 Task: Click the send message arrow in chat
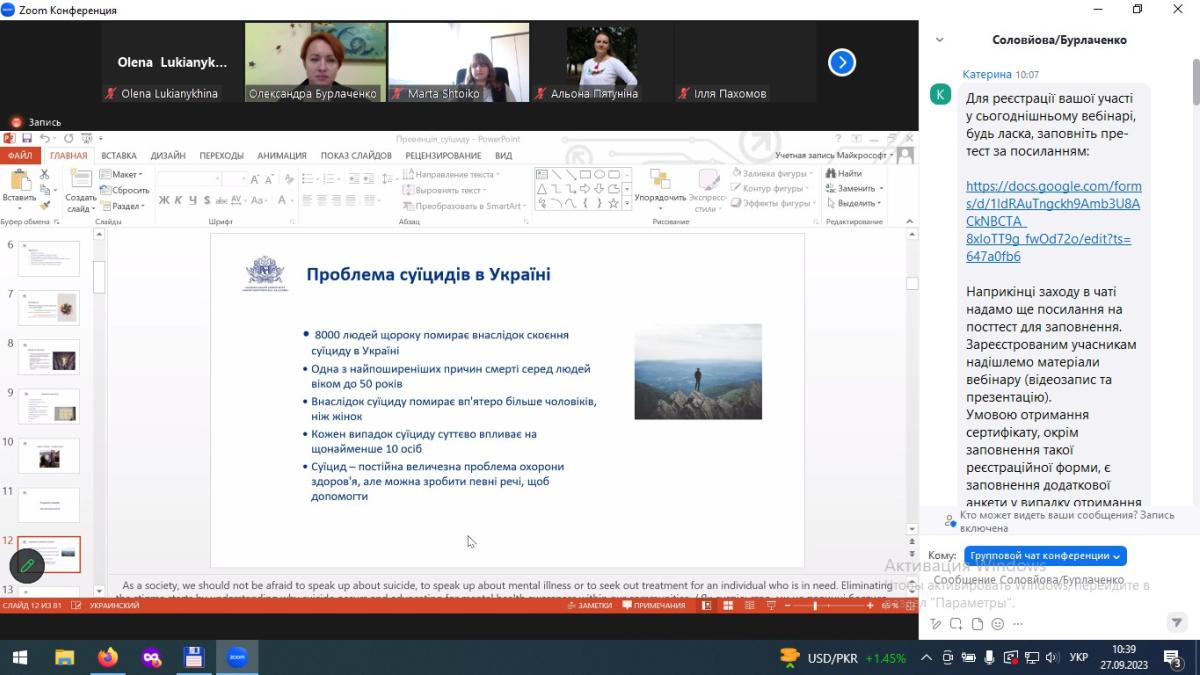pos(1176,623)
